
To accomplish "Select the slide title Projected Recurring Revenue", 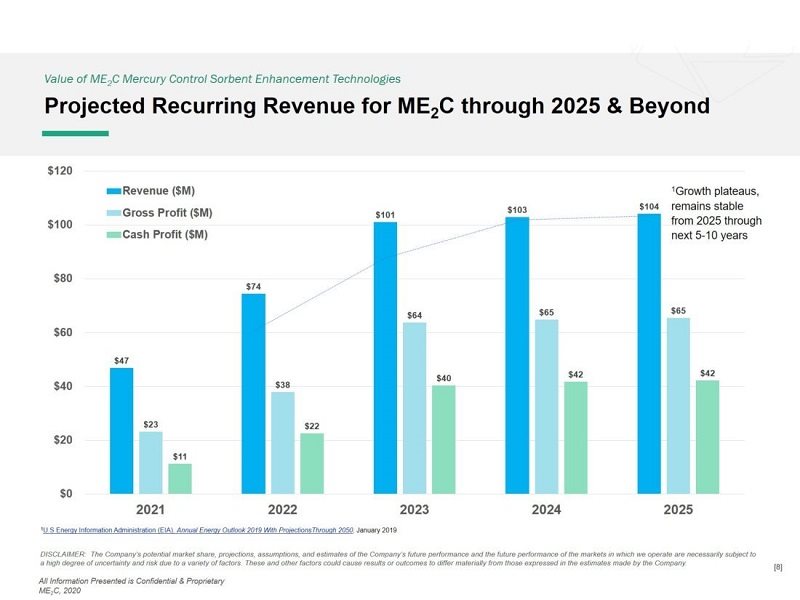I will [x=375, y=106].
